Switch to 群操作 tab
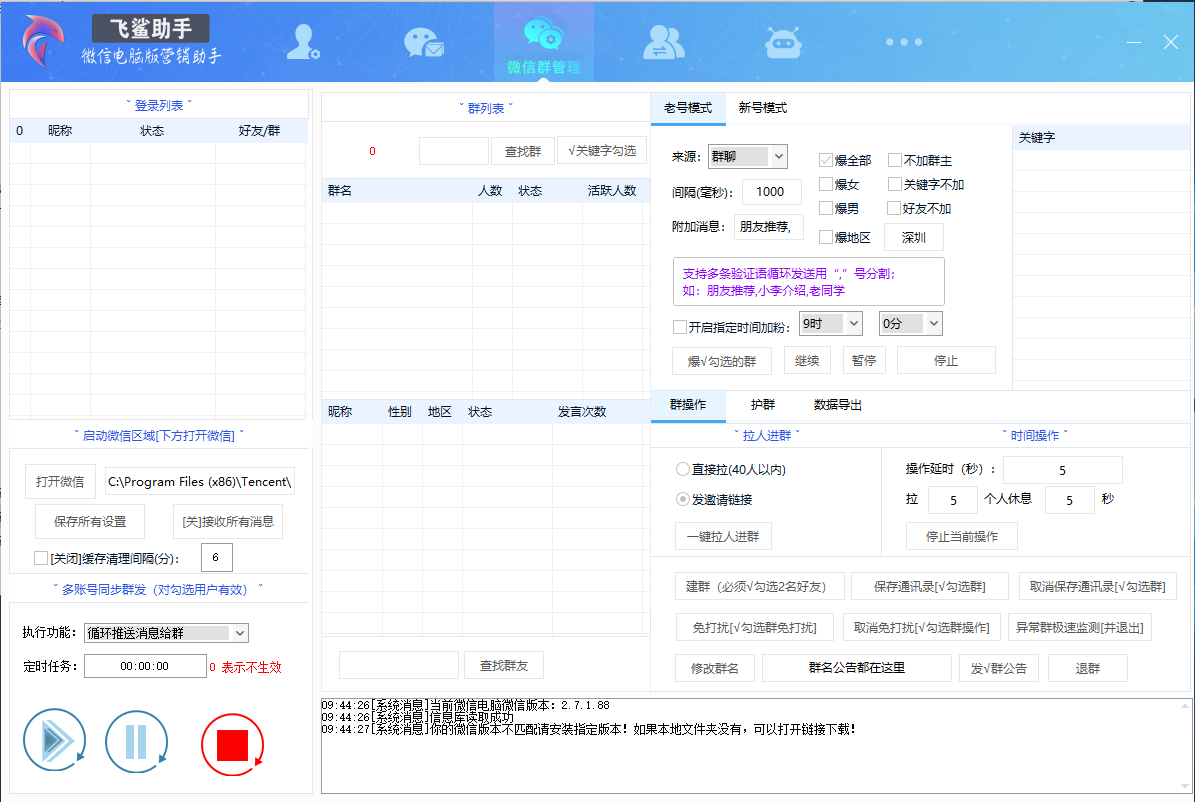 click(688, 405)
